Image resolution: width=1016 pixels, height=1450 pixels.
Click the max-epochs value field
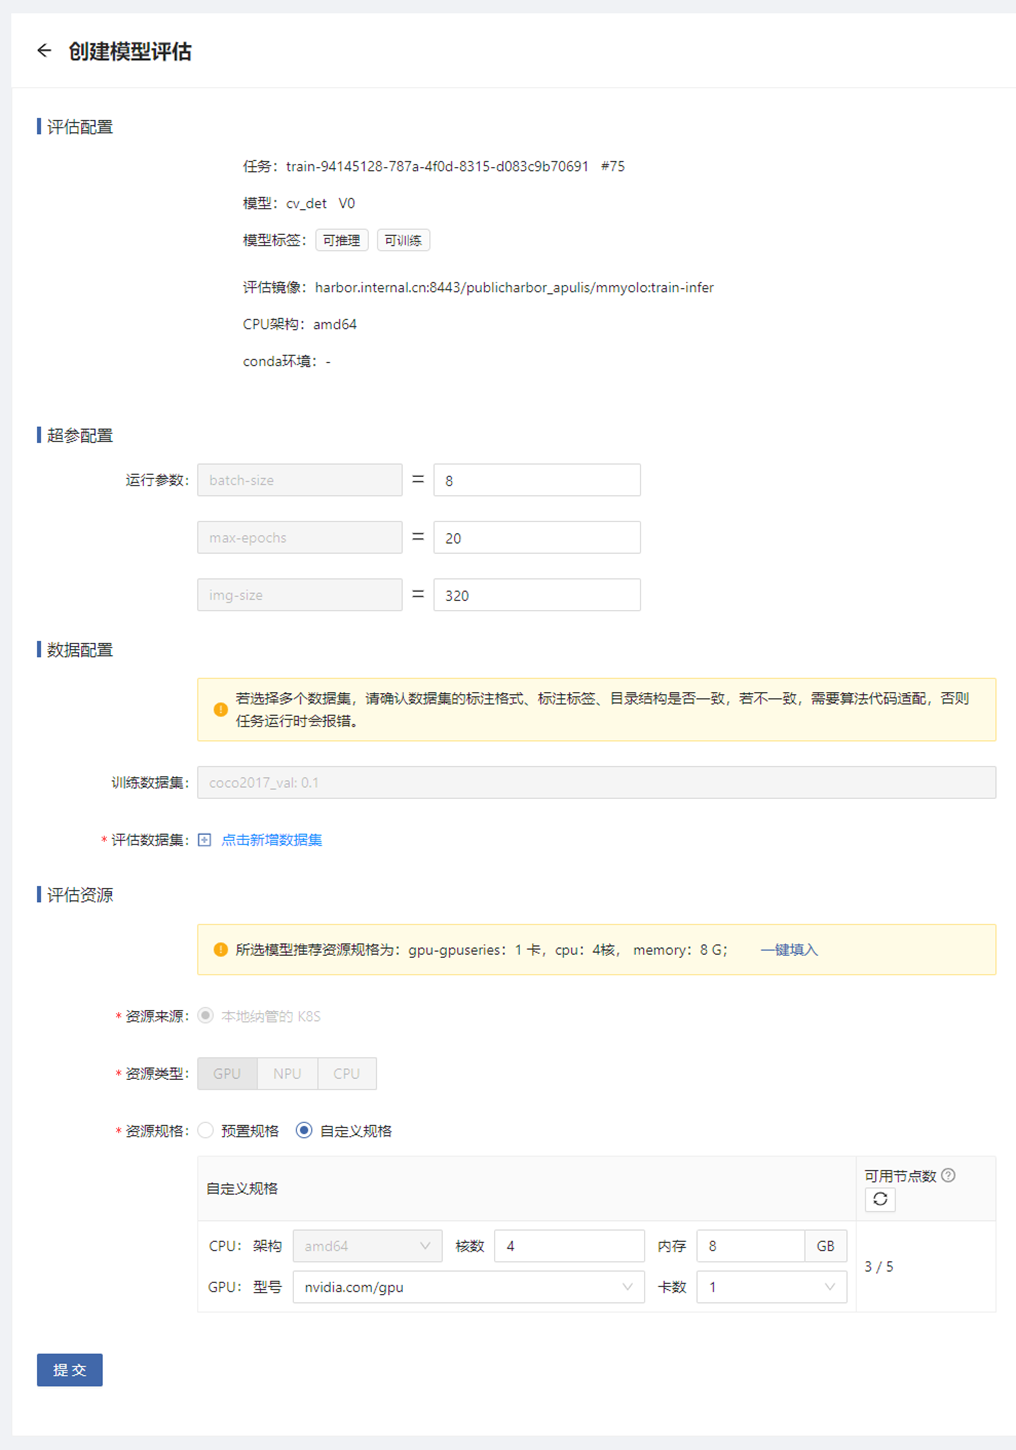[x=537, y=538]
